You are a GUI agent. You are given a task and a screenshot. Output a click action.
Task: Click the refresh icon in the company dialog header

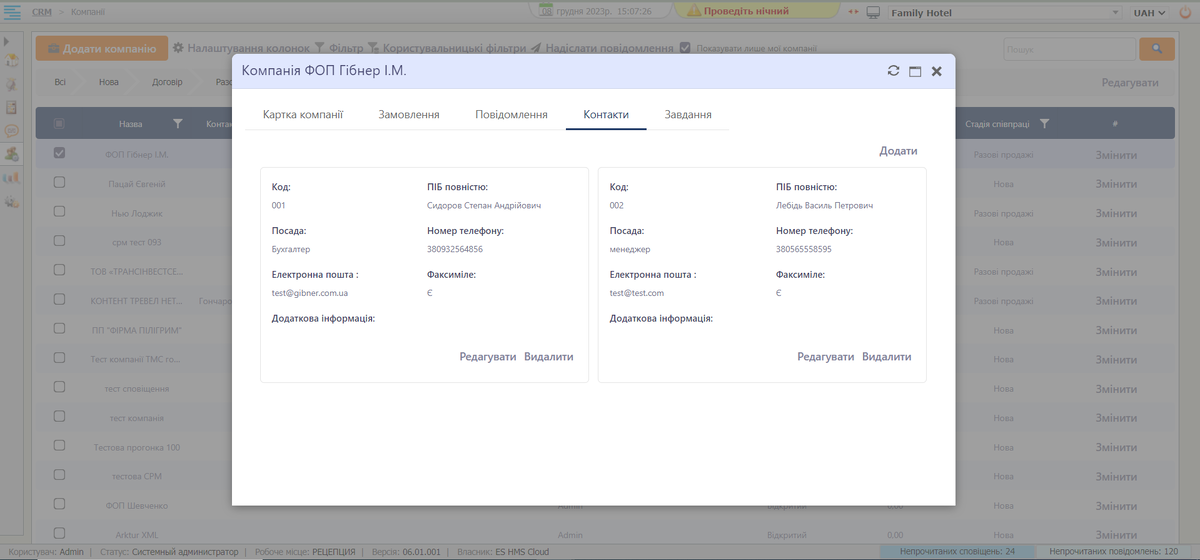893,71
